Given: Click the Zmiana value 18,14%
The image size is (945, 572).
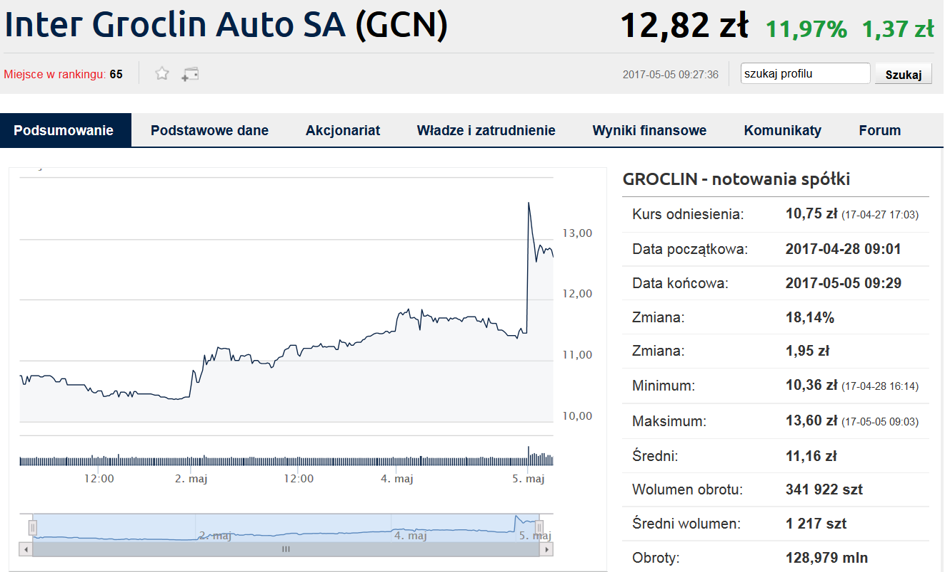Looking at the screenshot, I should (810, 318).
